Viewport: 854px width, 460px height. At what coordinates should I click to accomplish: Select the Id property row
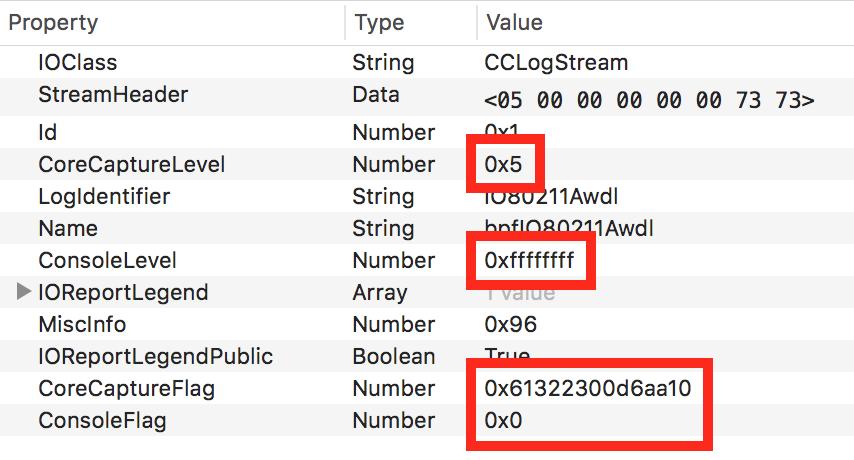[47, 132]
